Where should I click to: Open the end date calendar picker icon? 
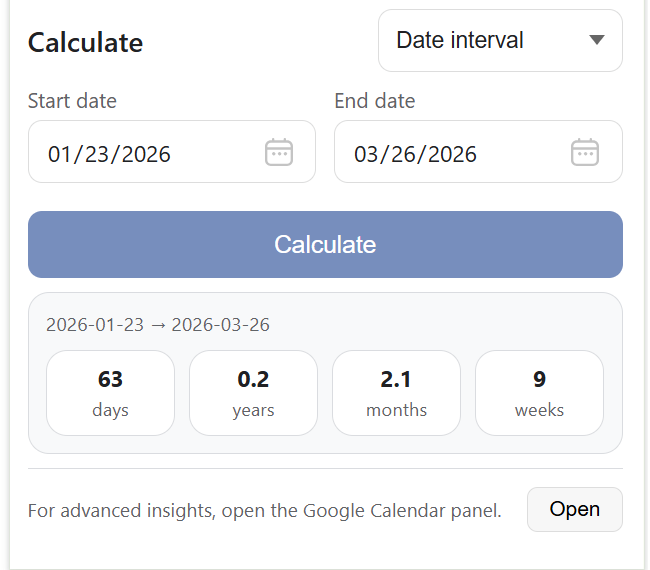[x=585, y=152]
